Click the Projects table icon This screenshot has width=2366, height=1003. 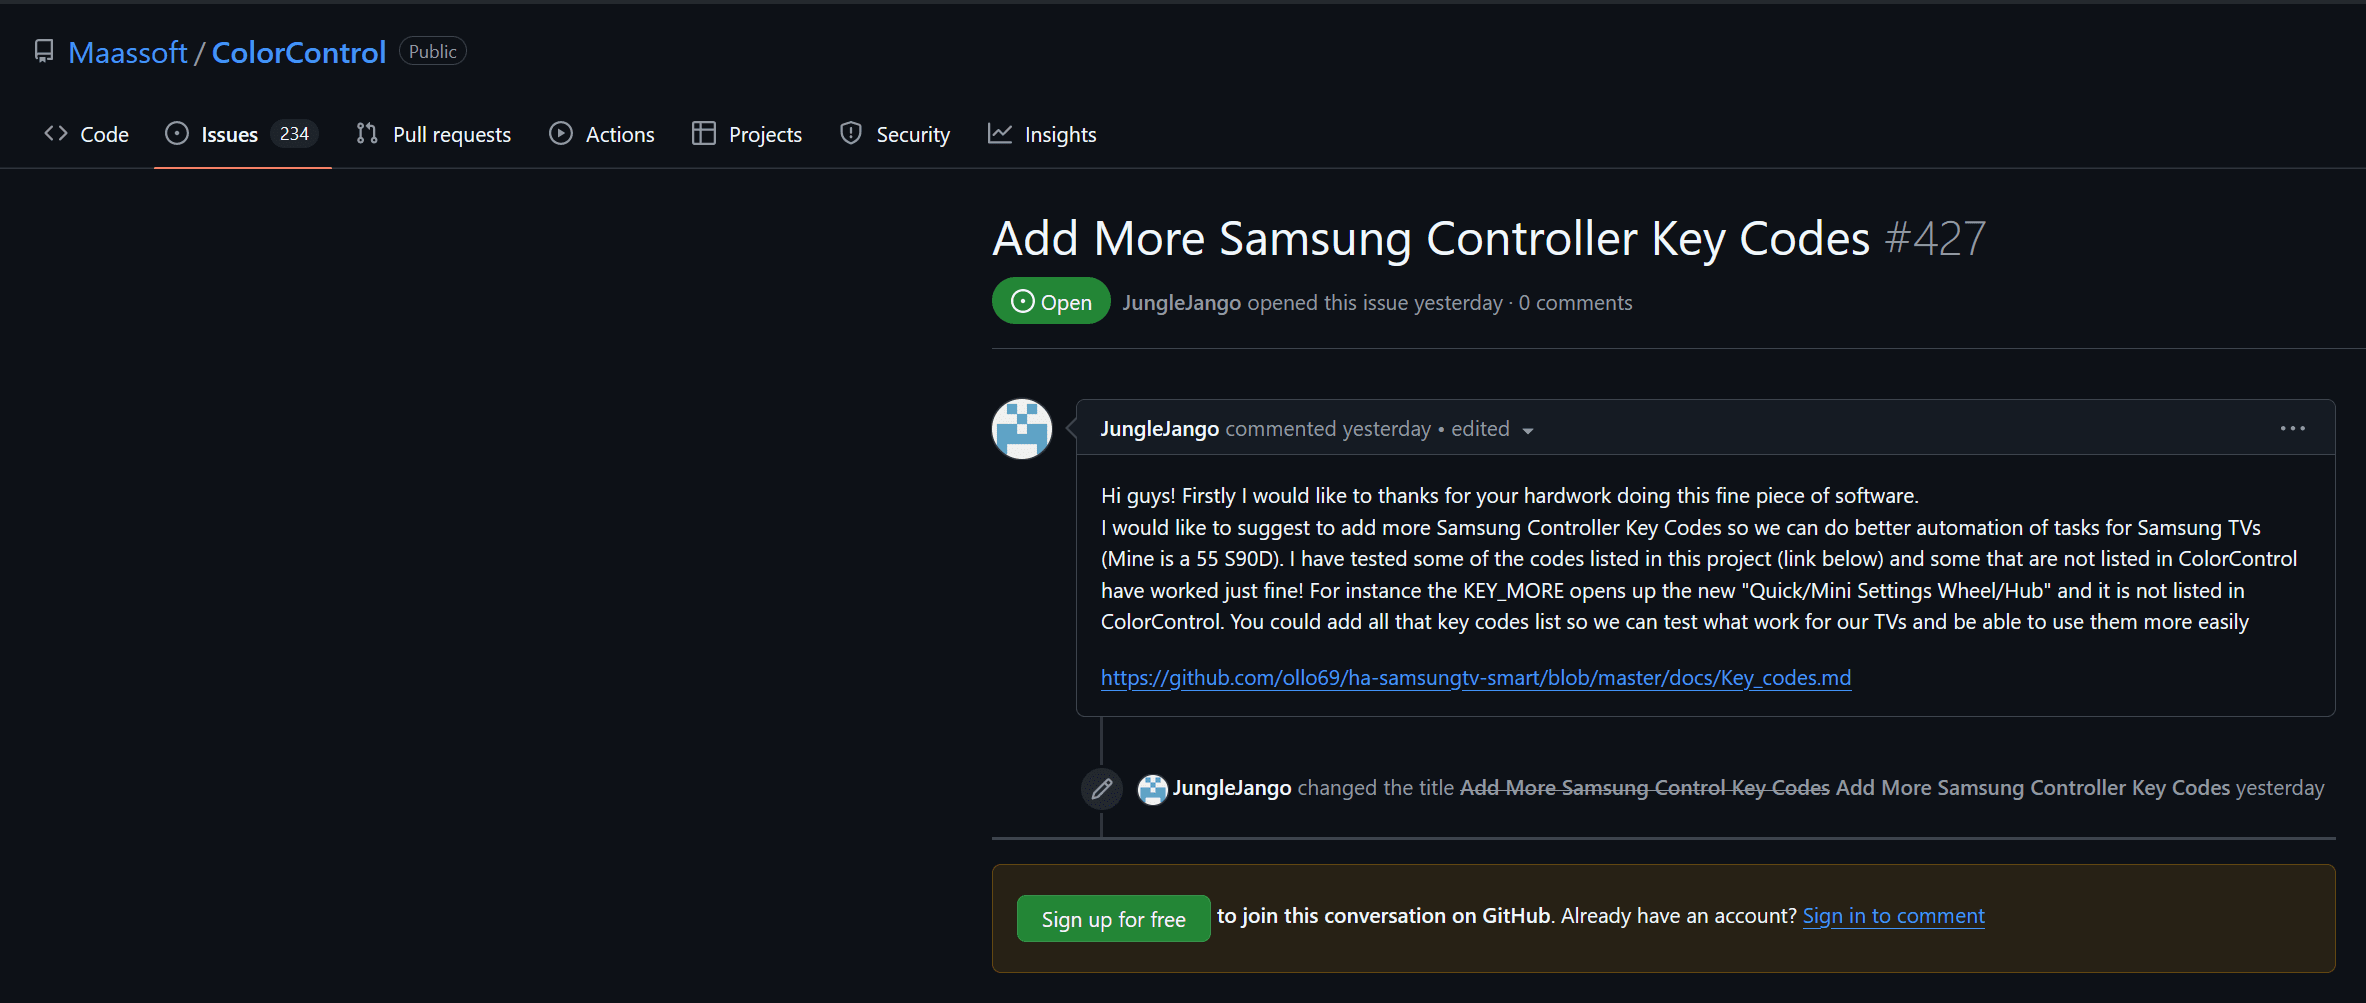click(704, 133)
